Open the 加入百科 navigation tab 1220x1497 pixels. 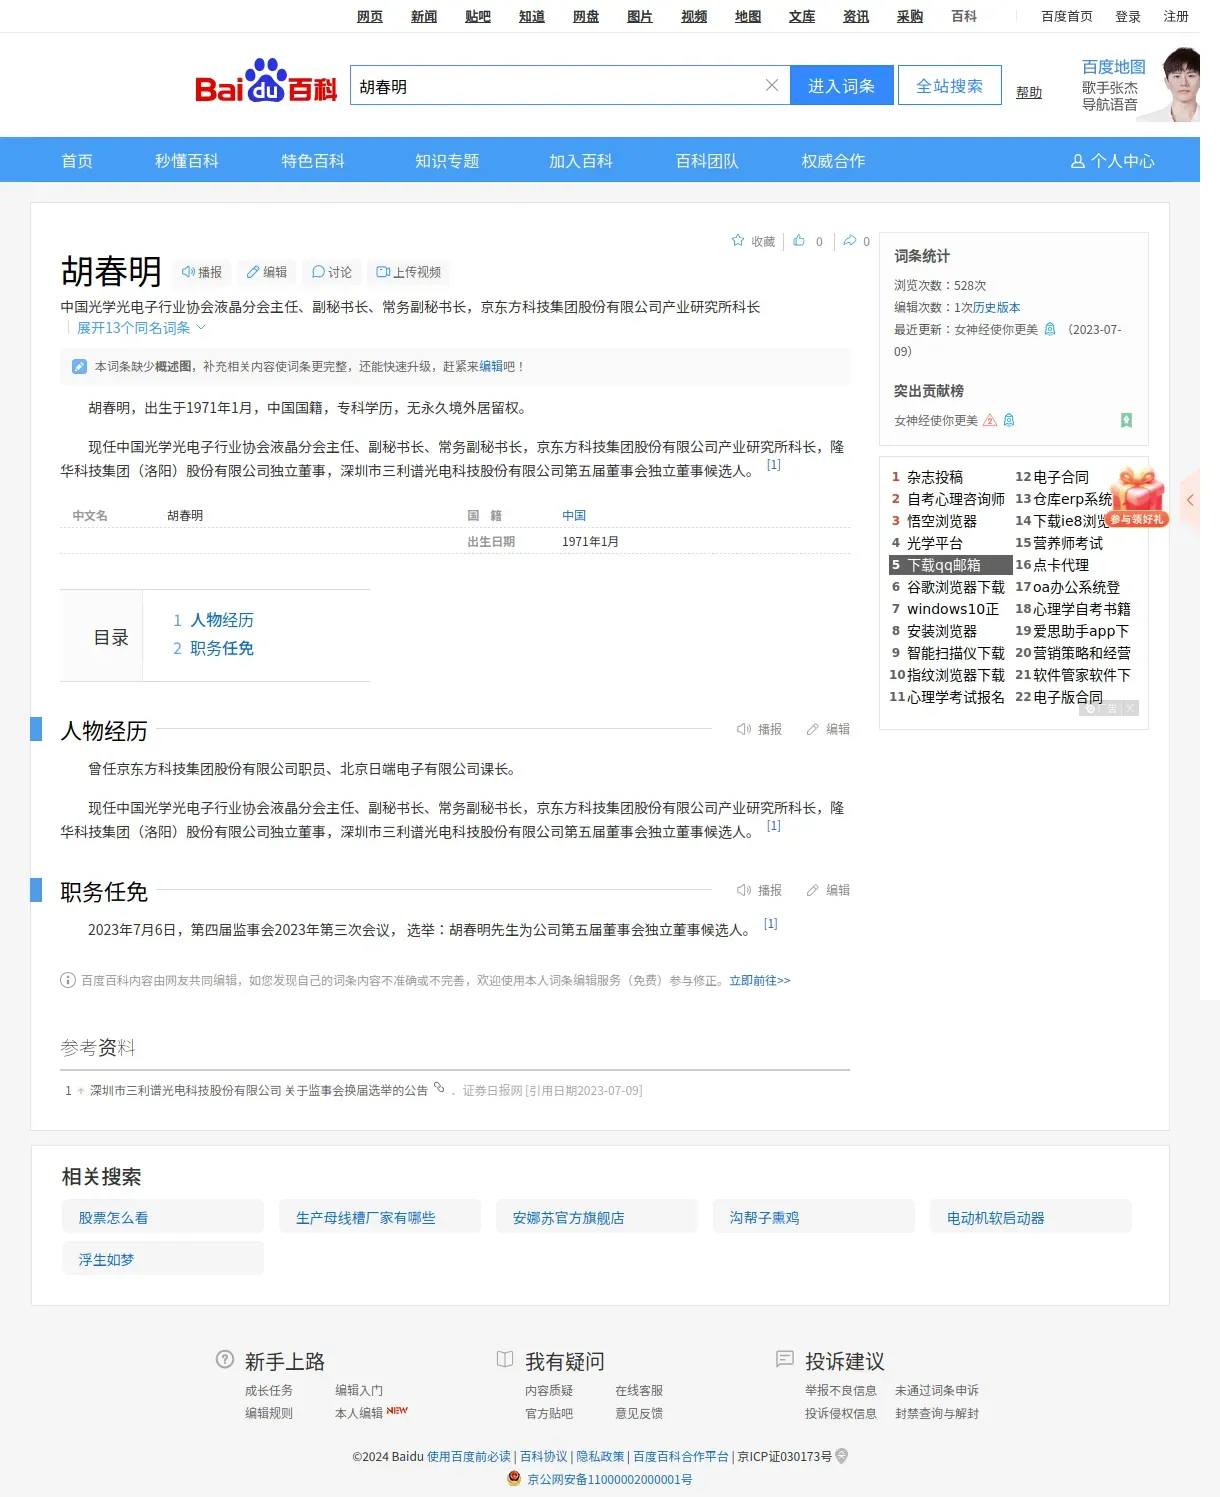pos(580,161)
